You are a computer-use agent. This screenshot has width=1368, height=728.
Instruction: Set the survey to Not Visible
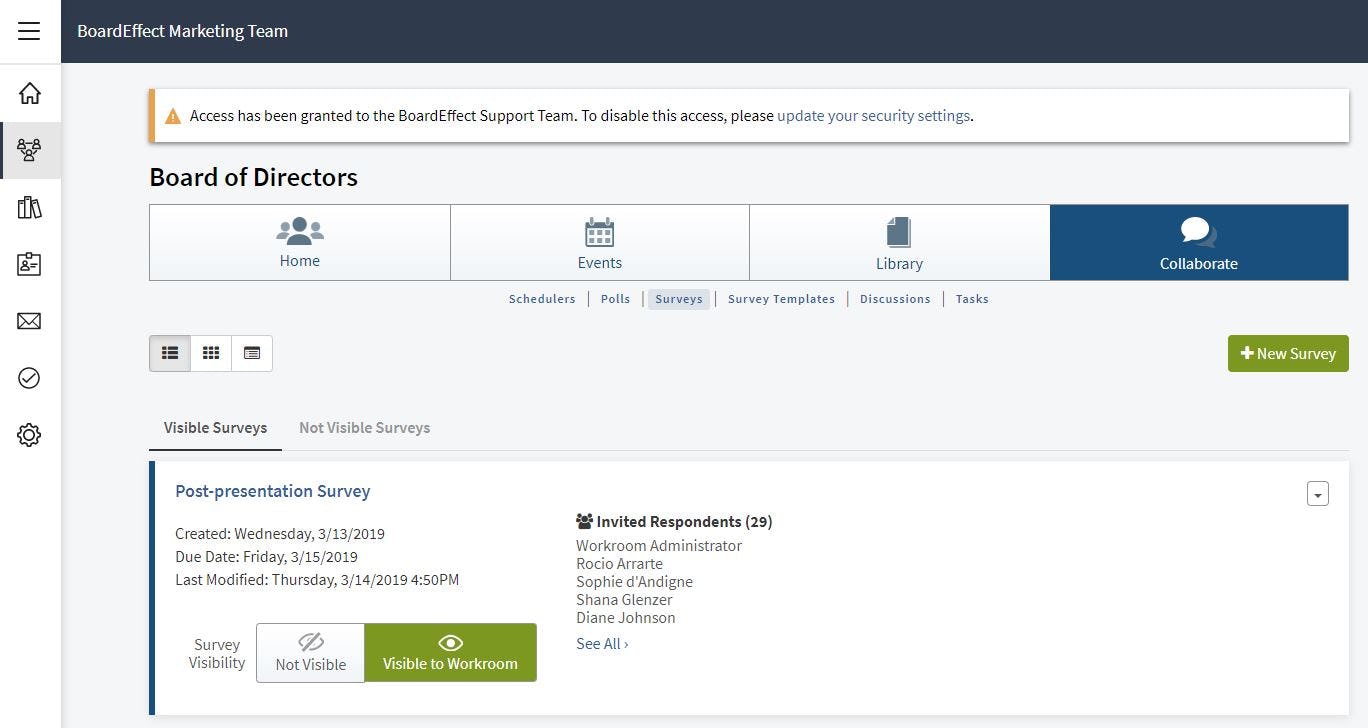pyautogui.click(x=310, y=652)
